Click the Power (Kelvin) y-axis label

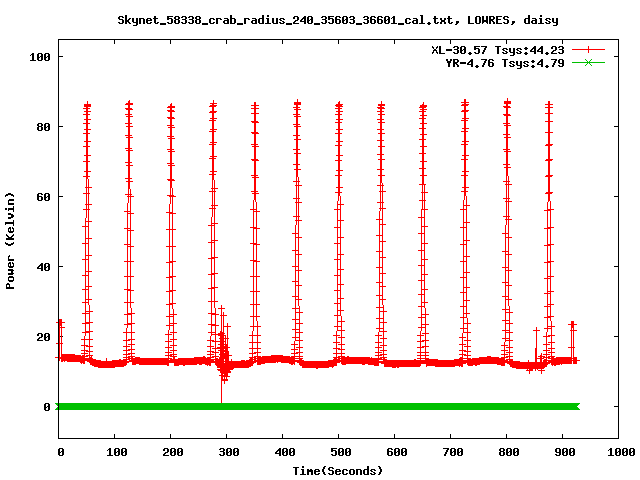click(10, 241)
